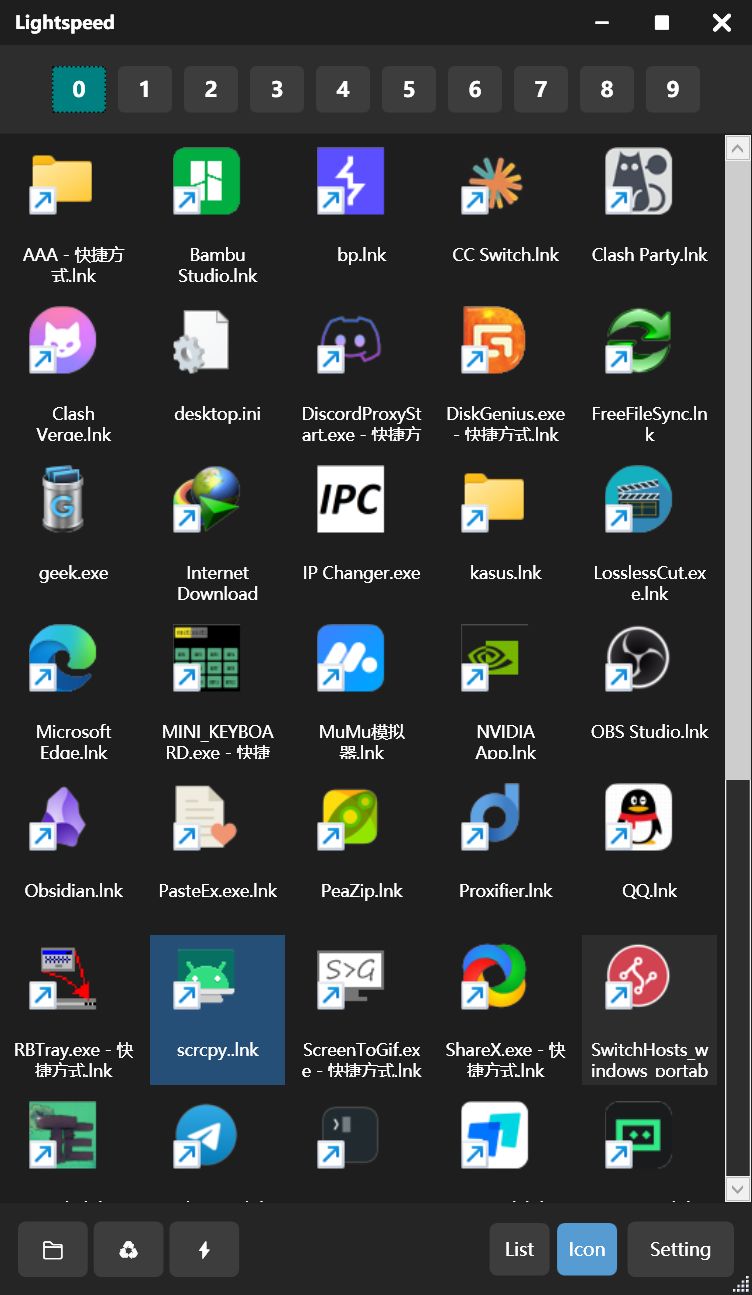Launch MINI_KEYBOARD shortcut icon

(206, 659)
